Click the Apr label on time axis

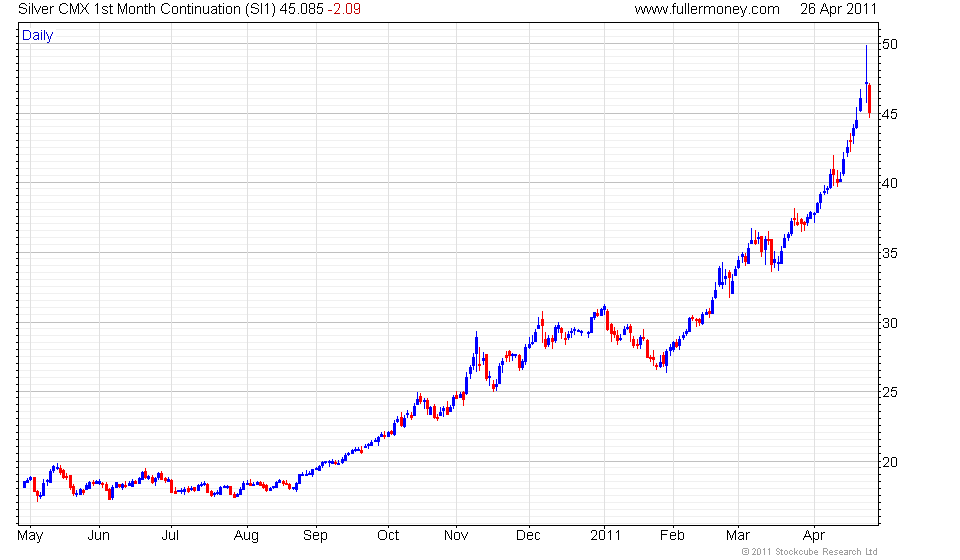814,536
